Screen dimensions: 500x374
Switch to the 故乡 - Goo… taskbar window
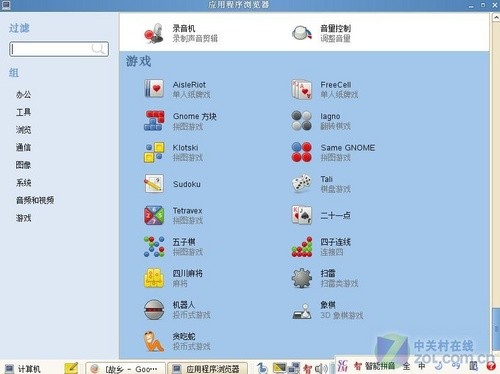point(126,368)
